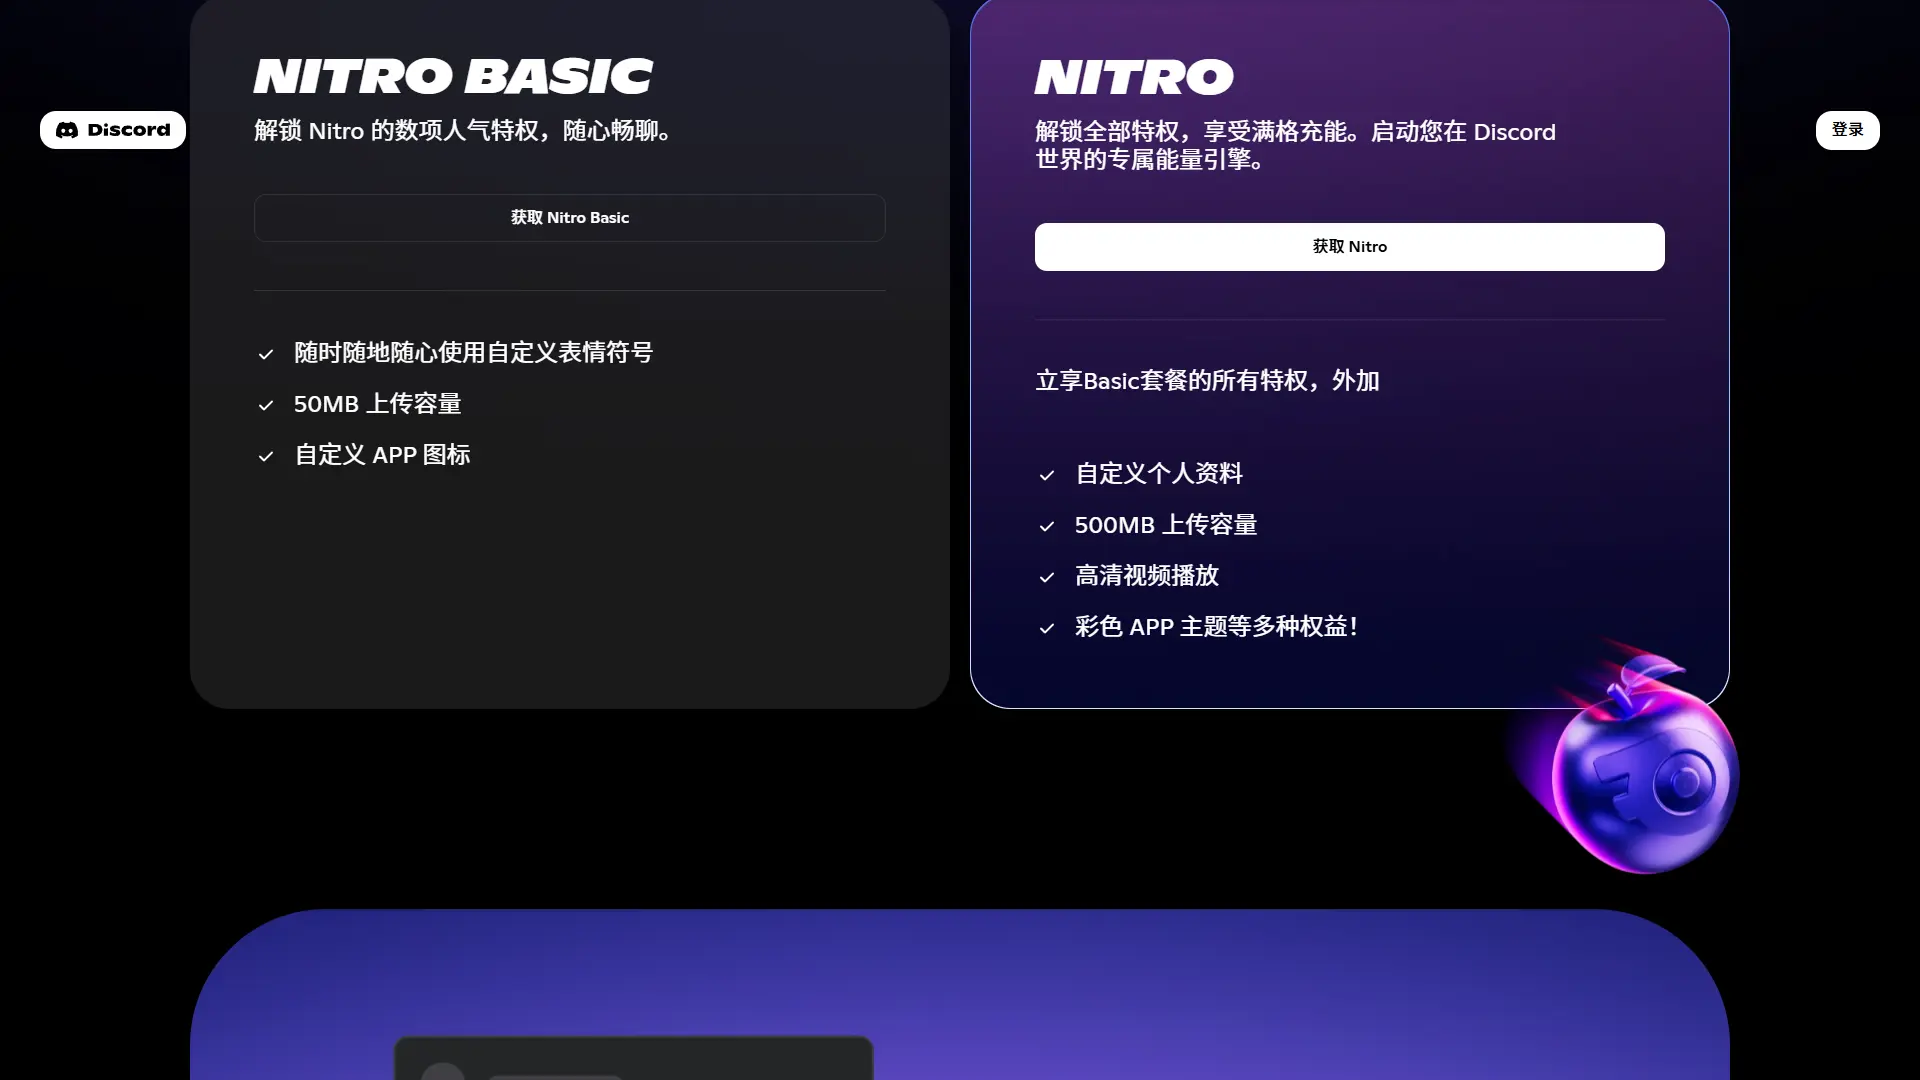This screenshot has height=1080, width=1920.
Task: Click the 立享Basic套餐的所有特权 text
Action: click(1207, 381)
